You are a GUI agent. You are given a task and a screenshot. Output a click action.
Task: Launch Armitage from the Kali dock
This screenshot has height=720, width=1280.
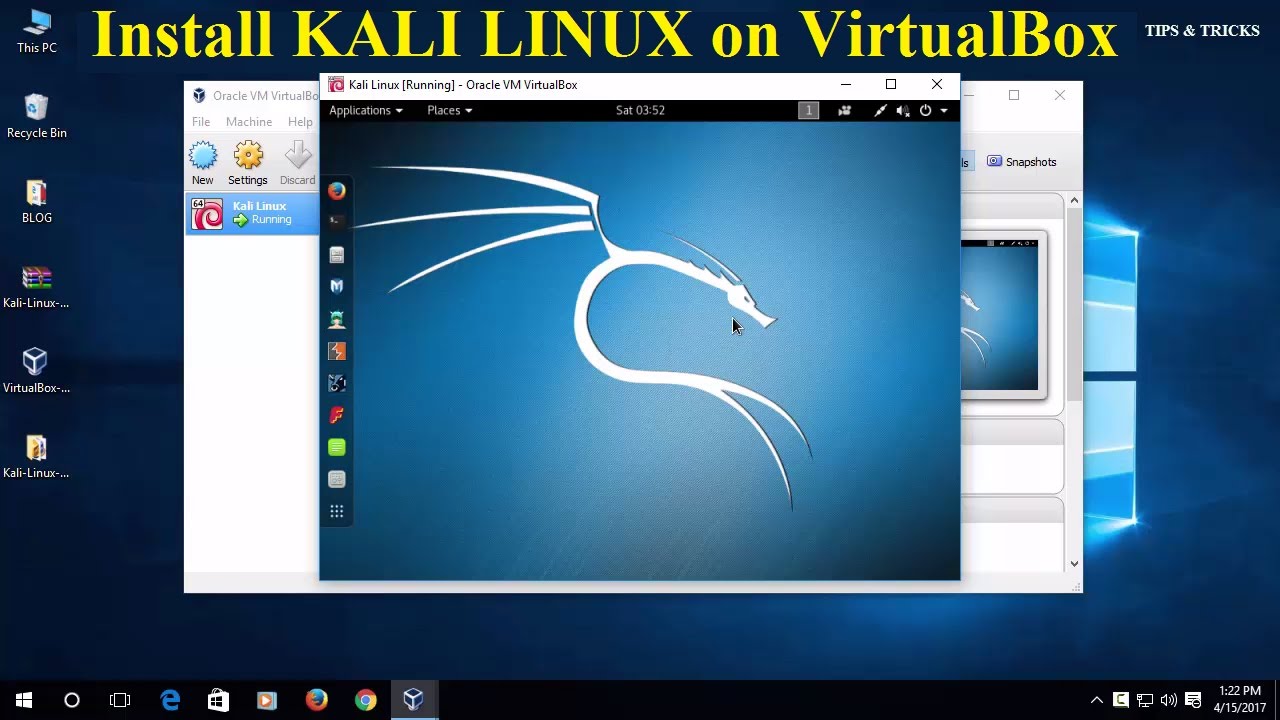coord(337,319)
